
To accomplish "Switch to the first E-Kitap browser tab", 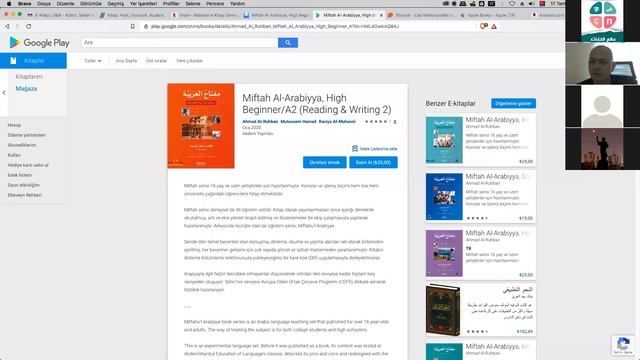I will (61, 15).
